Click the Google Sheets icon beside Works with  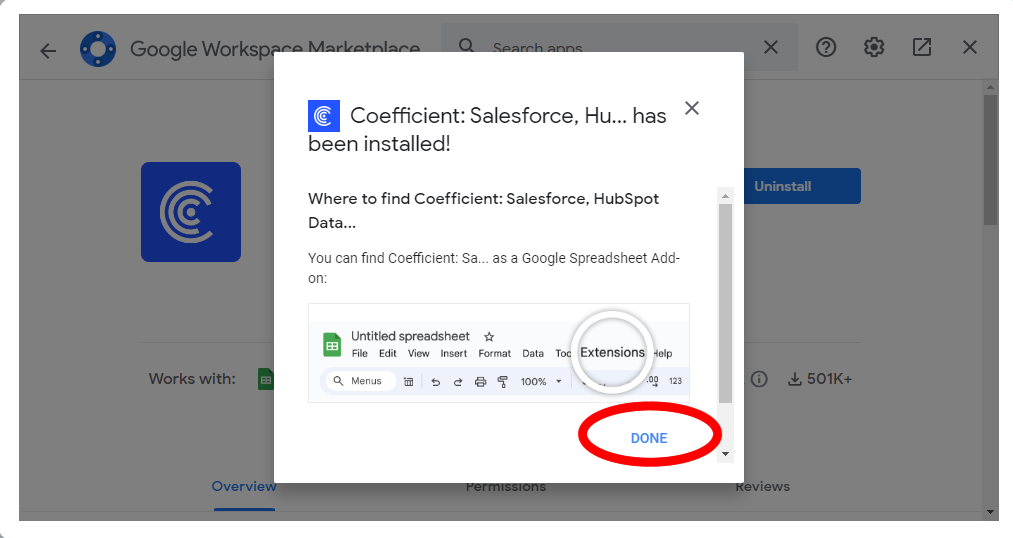click(x=266, y=379)
